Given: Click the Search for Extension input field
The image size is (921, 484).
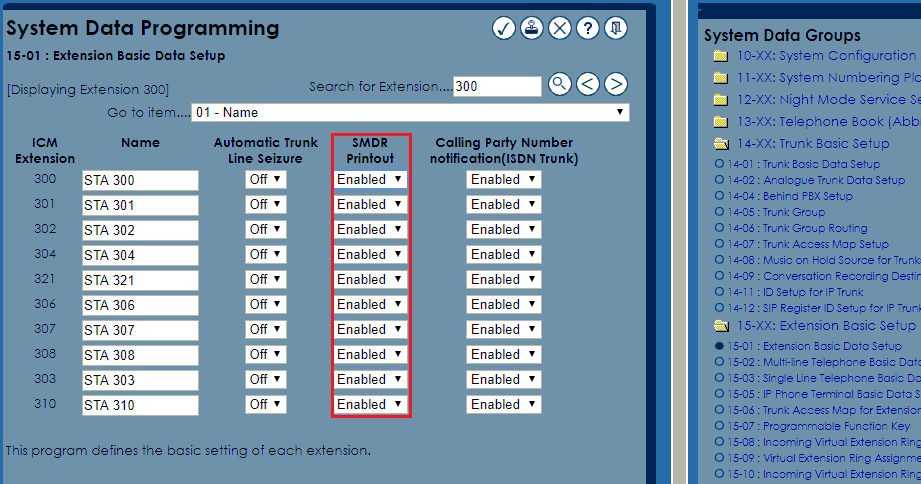Looking at the screenshot, I should pyautogui.click(x=497, y=86).
